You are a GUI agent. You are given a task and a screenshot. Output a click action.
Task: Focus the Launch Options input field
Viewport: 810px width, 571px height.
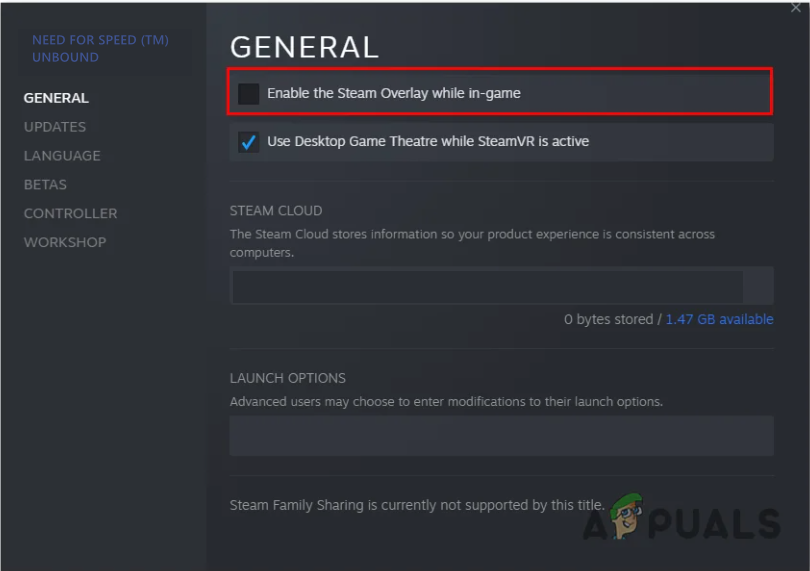501,436
